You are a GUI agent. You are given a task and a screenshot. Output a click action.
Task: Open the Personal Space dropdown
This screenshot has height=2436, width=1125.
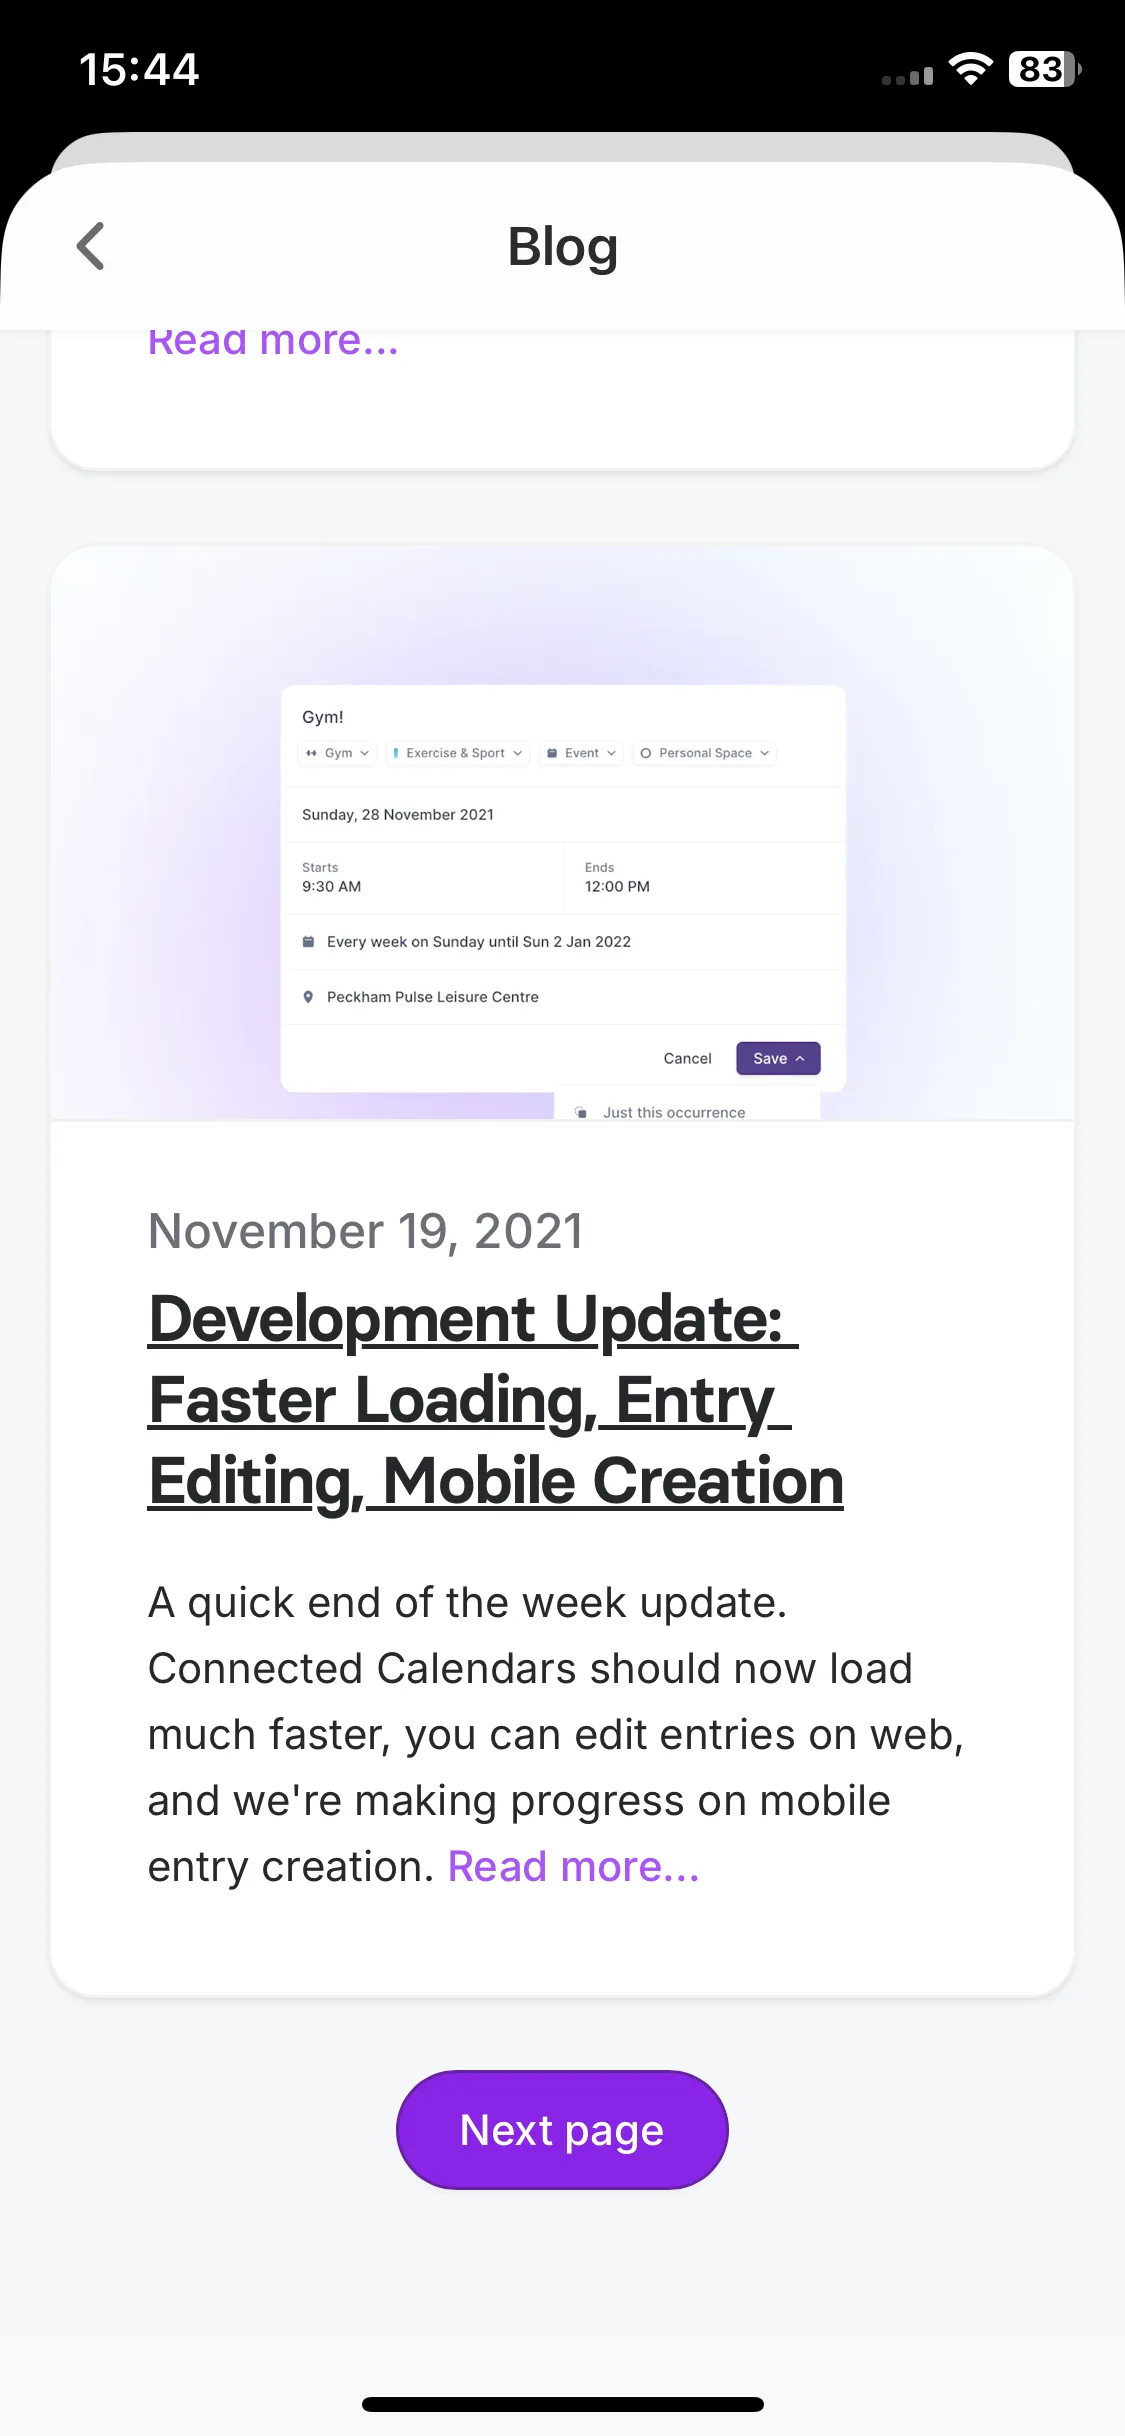pos(705,753)
